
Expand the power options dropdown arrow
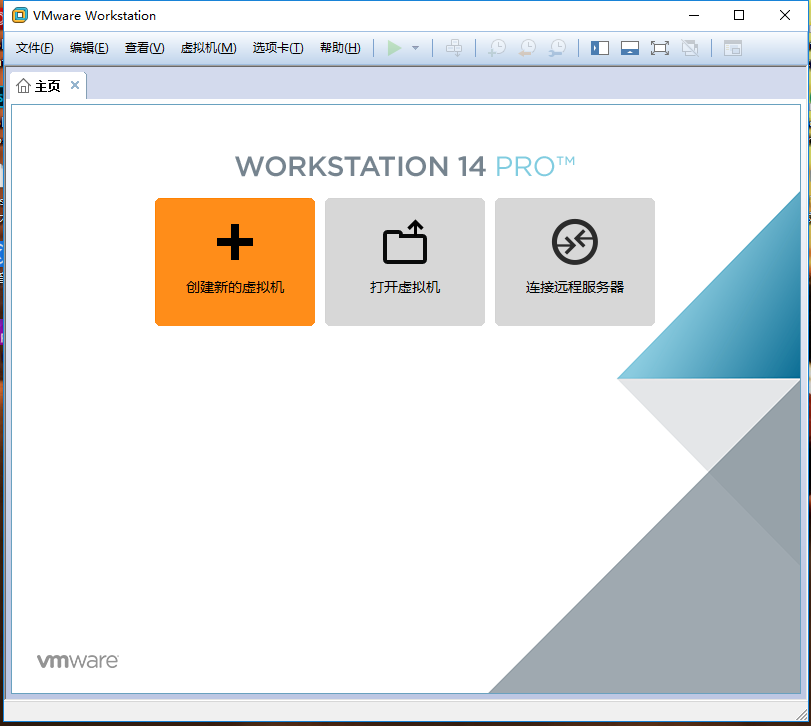[415, 48]
